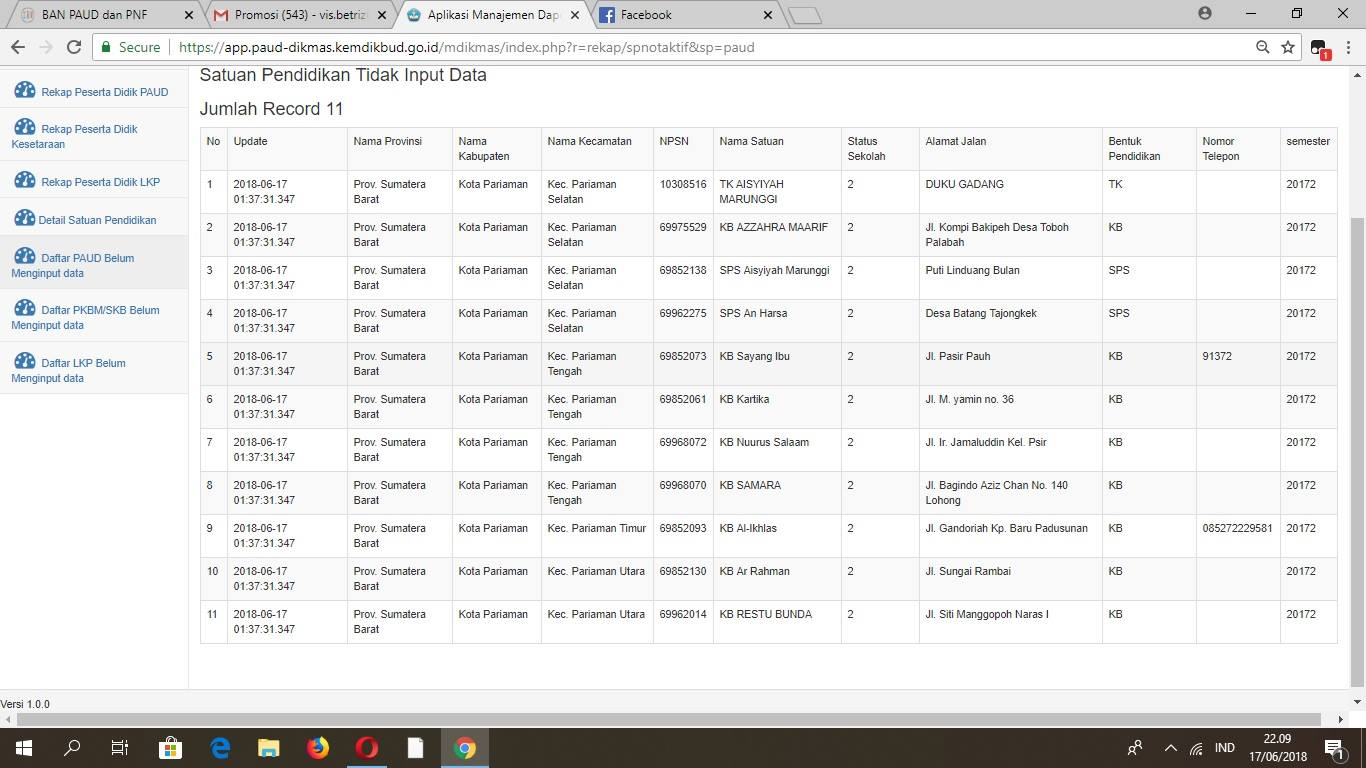Click dashboard icon beside Daftar PKBM/SKB Belum Menginput
The height and width of the screenshot is (768, 1366).
(x=24, y=308)
